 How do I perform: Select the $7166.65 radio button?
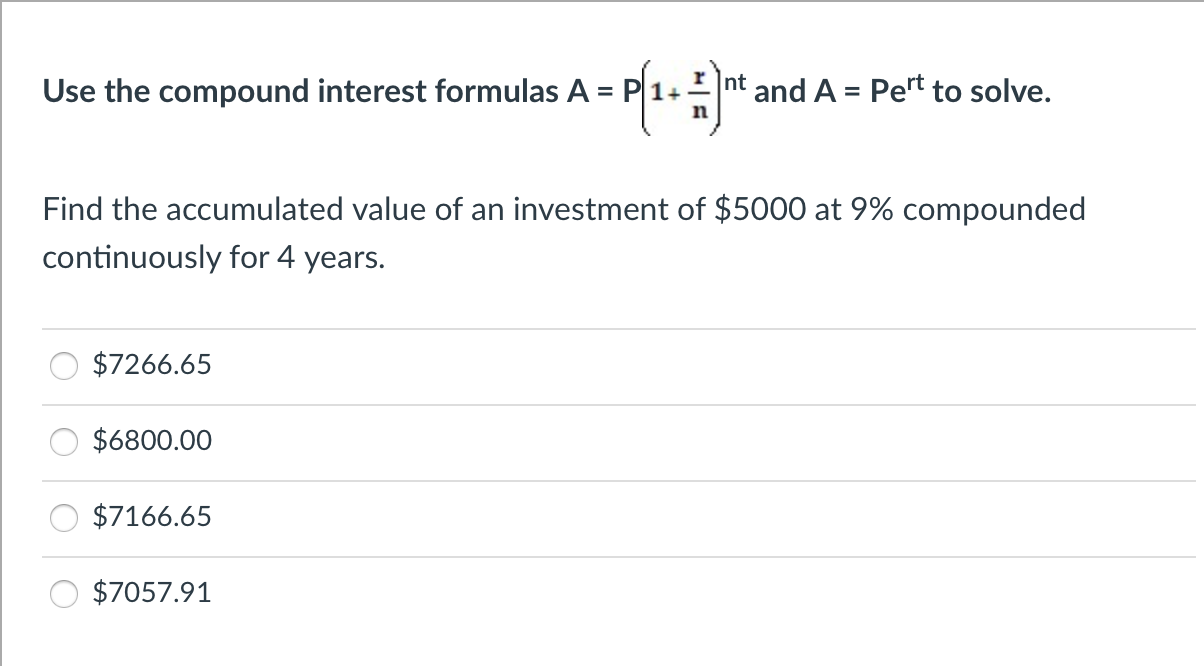tap(63, 517)
